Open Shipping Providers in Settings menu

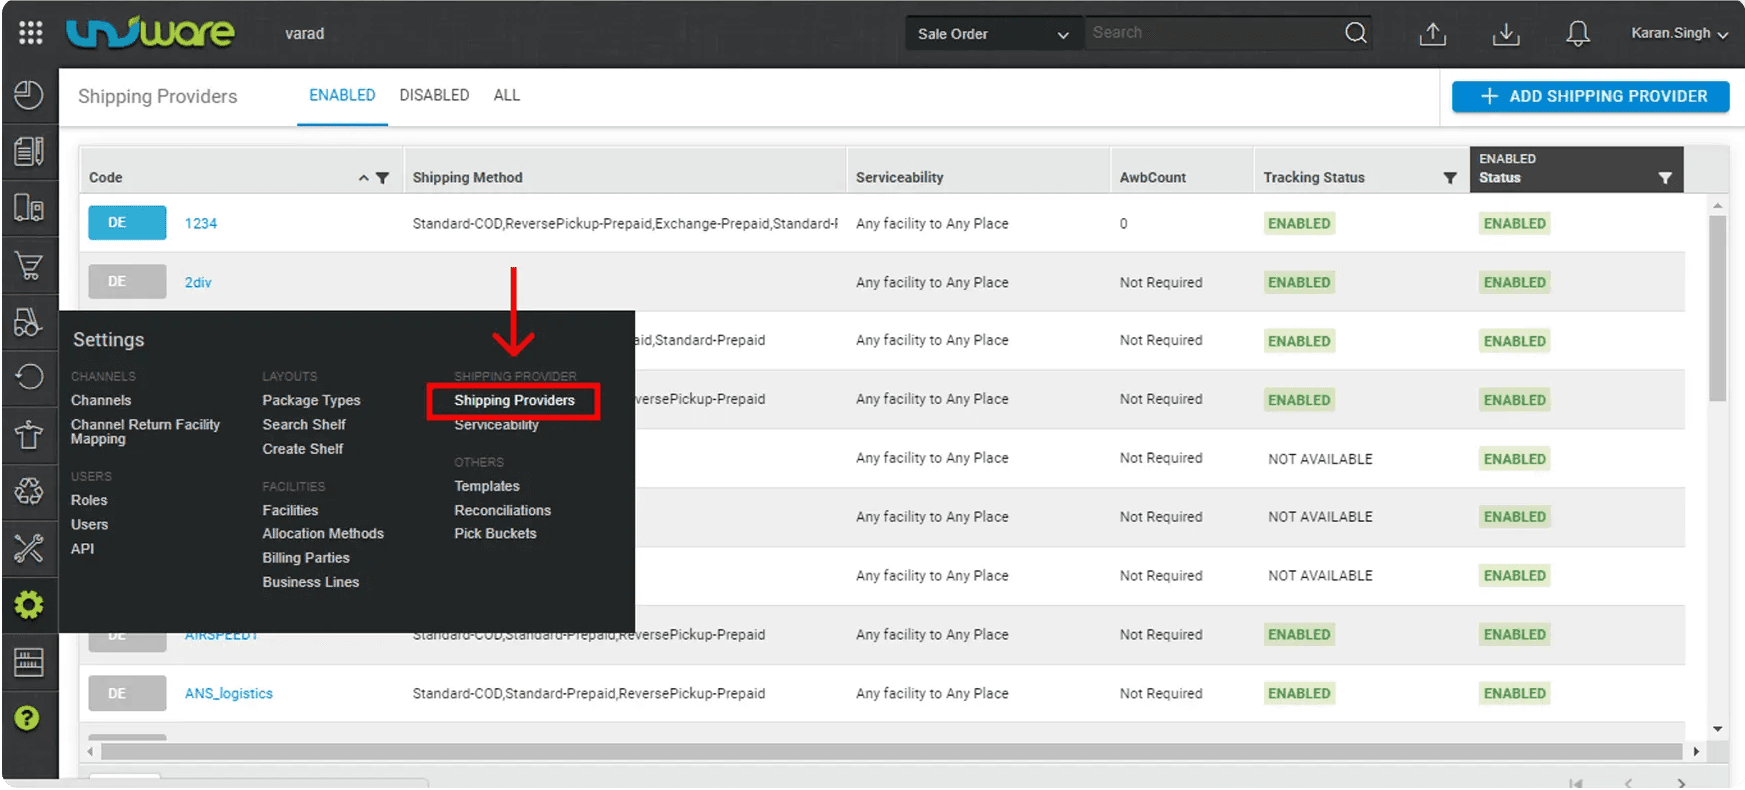(x=514, y=400)
